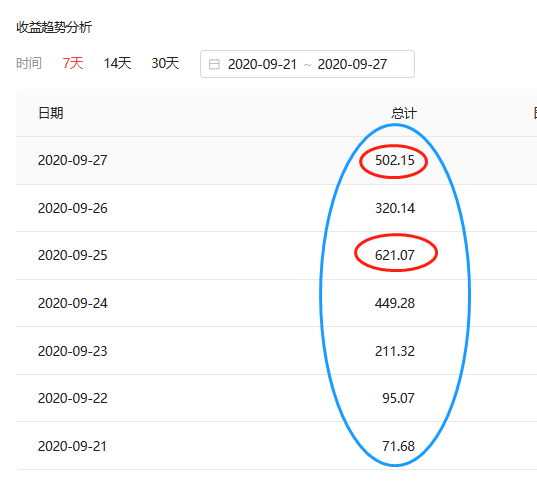The width and height of the screenshot is (537, 490).
Task: Click the total value 502.15
Action: click(395, 160)
